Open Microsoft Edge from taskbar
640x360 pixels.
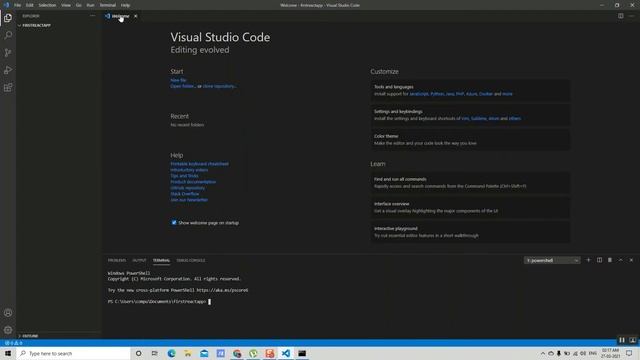pos(171,353)
